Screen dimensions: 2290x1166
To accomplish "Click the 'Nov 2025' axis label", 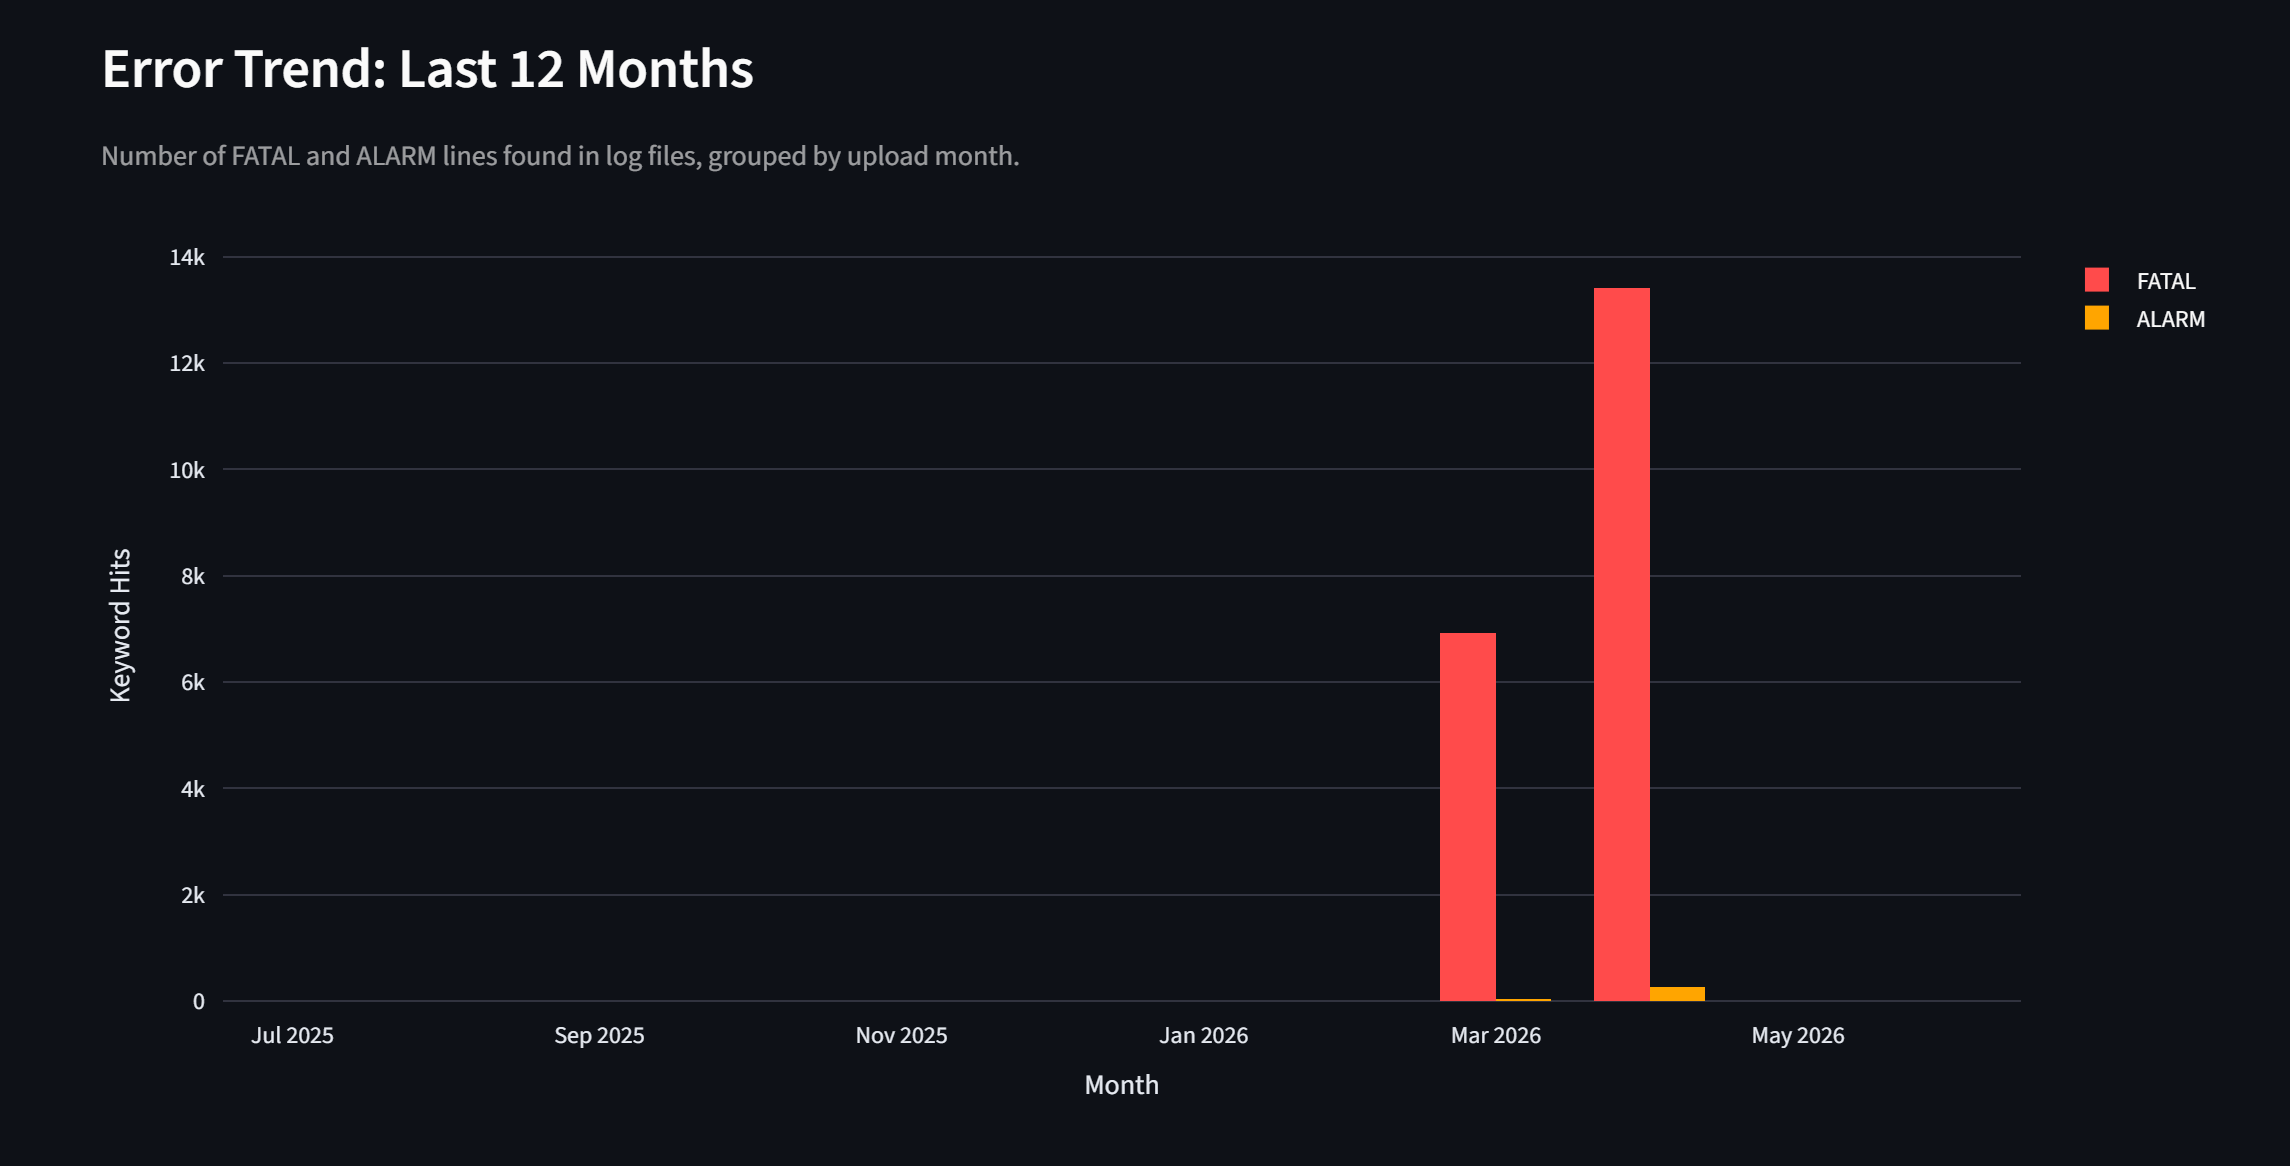I will [901, 1036].
